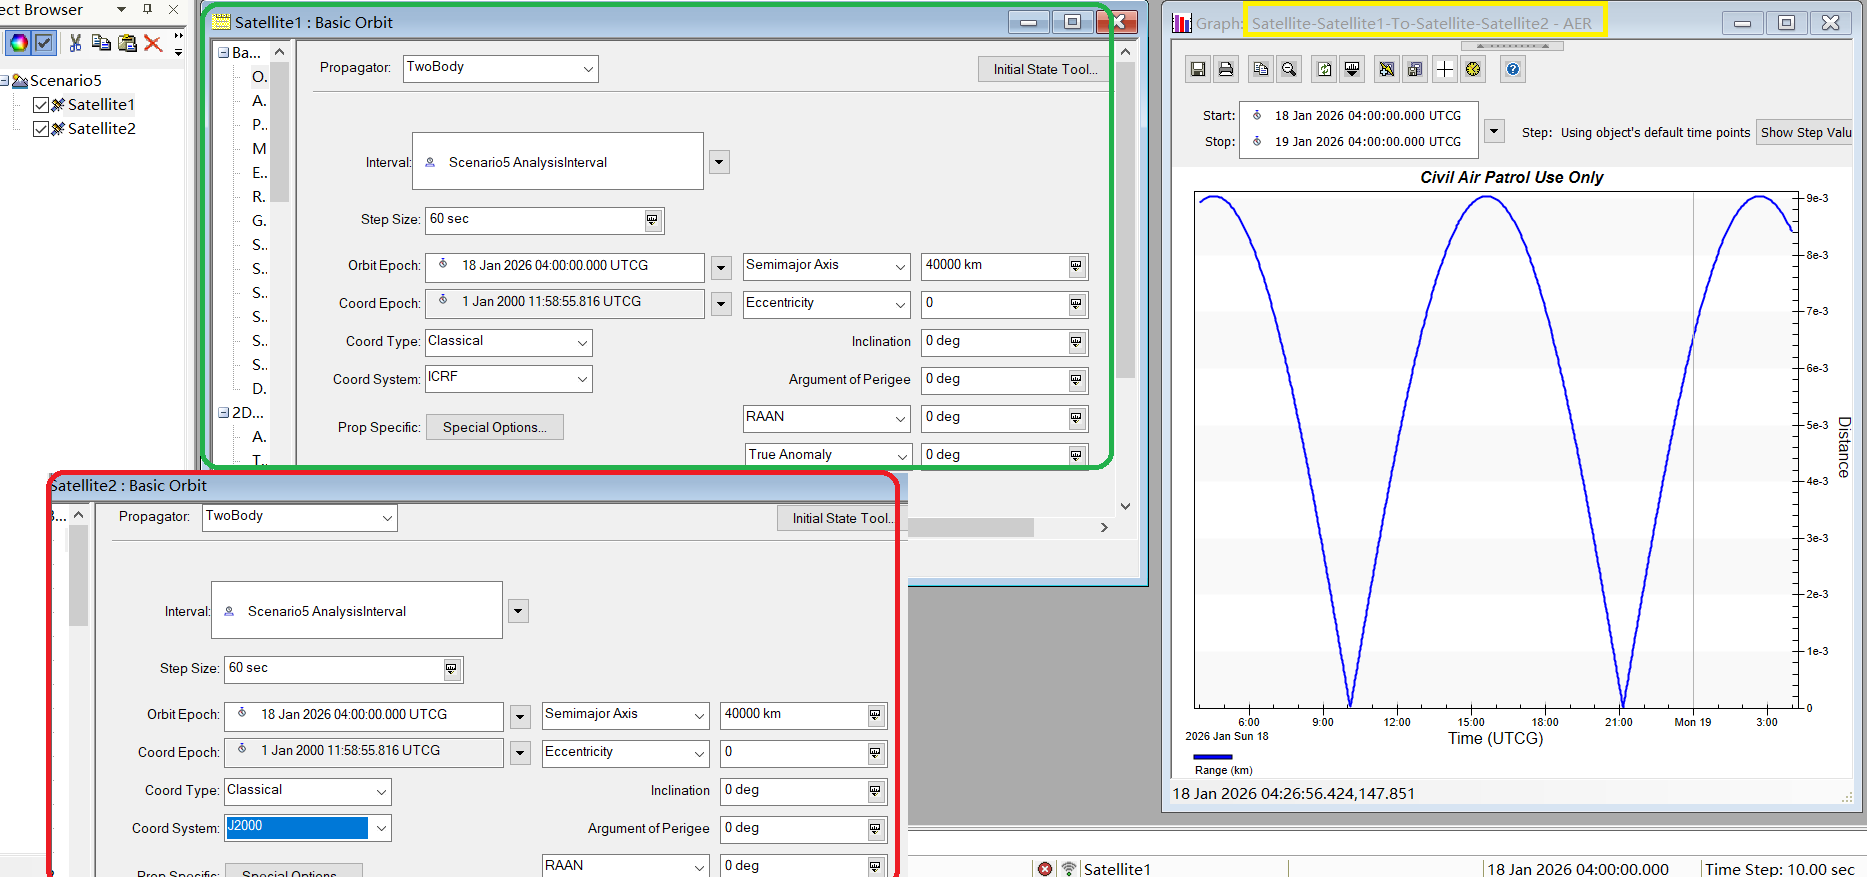Copy the graph via its toolbar copy icon
This screenshot has width=1867, height=877.
(1261, 69)
